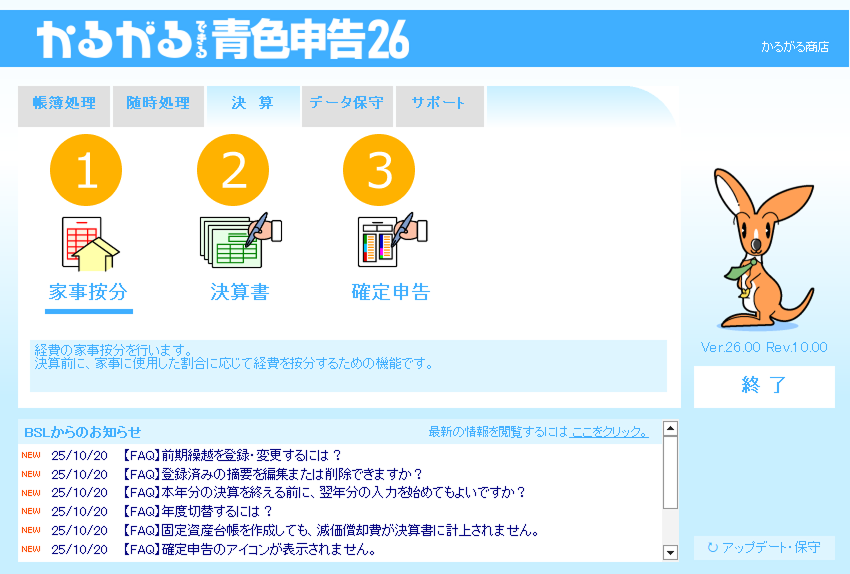The image size is (850, 574).
Task: Click the kangaroo mascot image
Action: pos(762,250)
